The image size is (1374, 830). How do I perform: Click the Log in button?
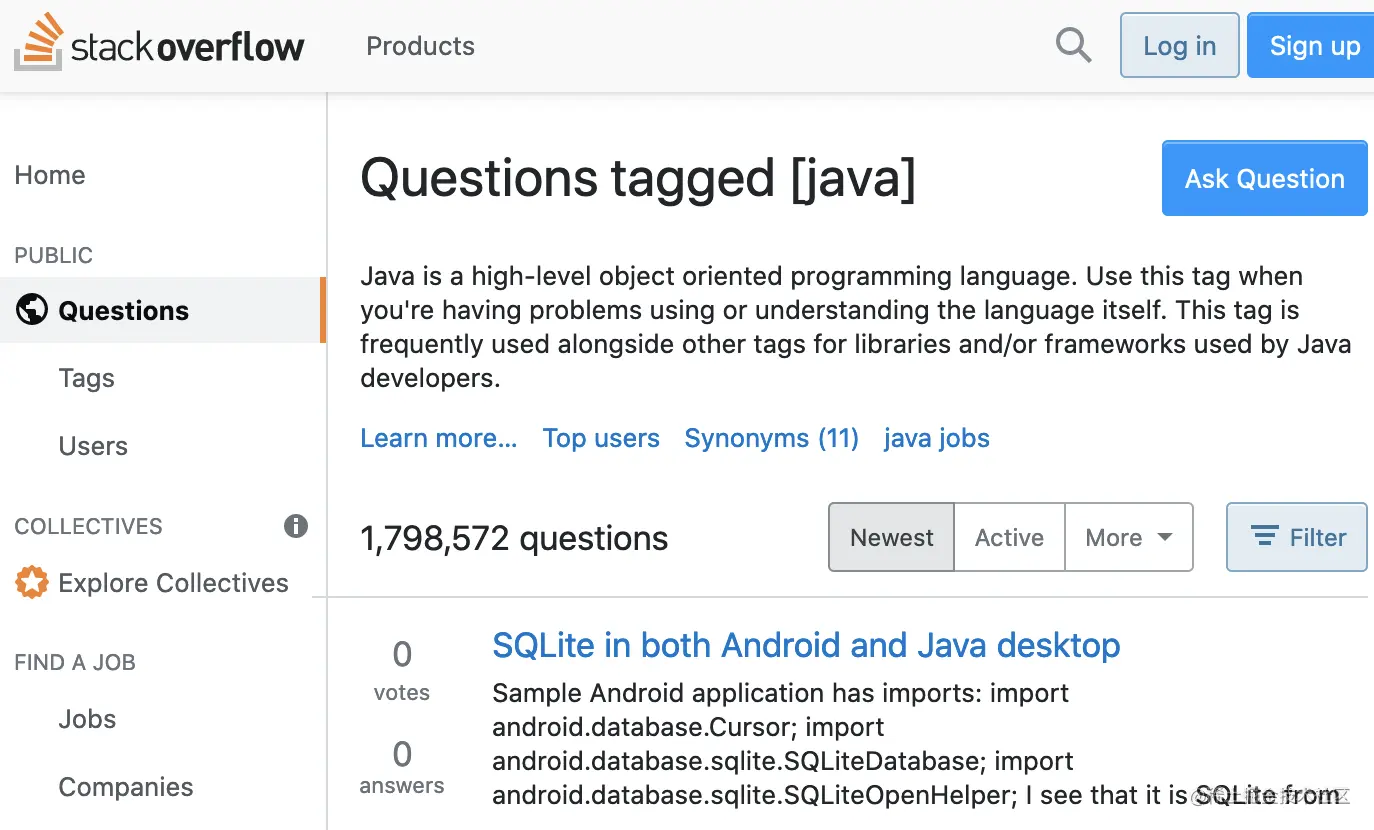[1179, 44]
